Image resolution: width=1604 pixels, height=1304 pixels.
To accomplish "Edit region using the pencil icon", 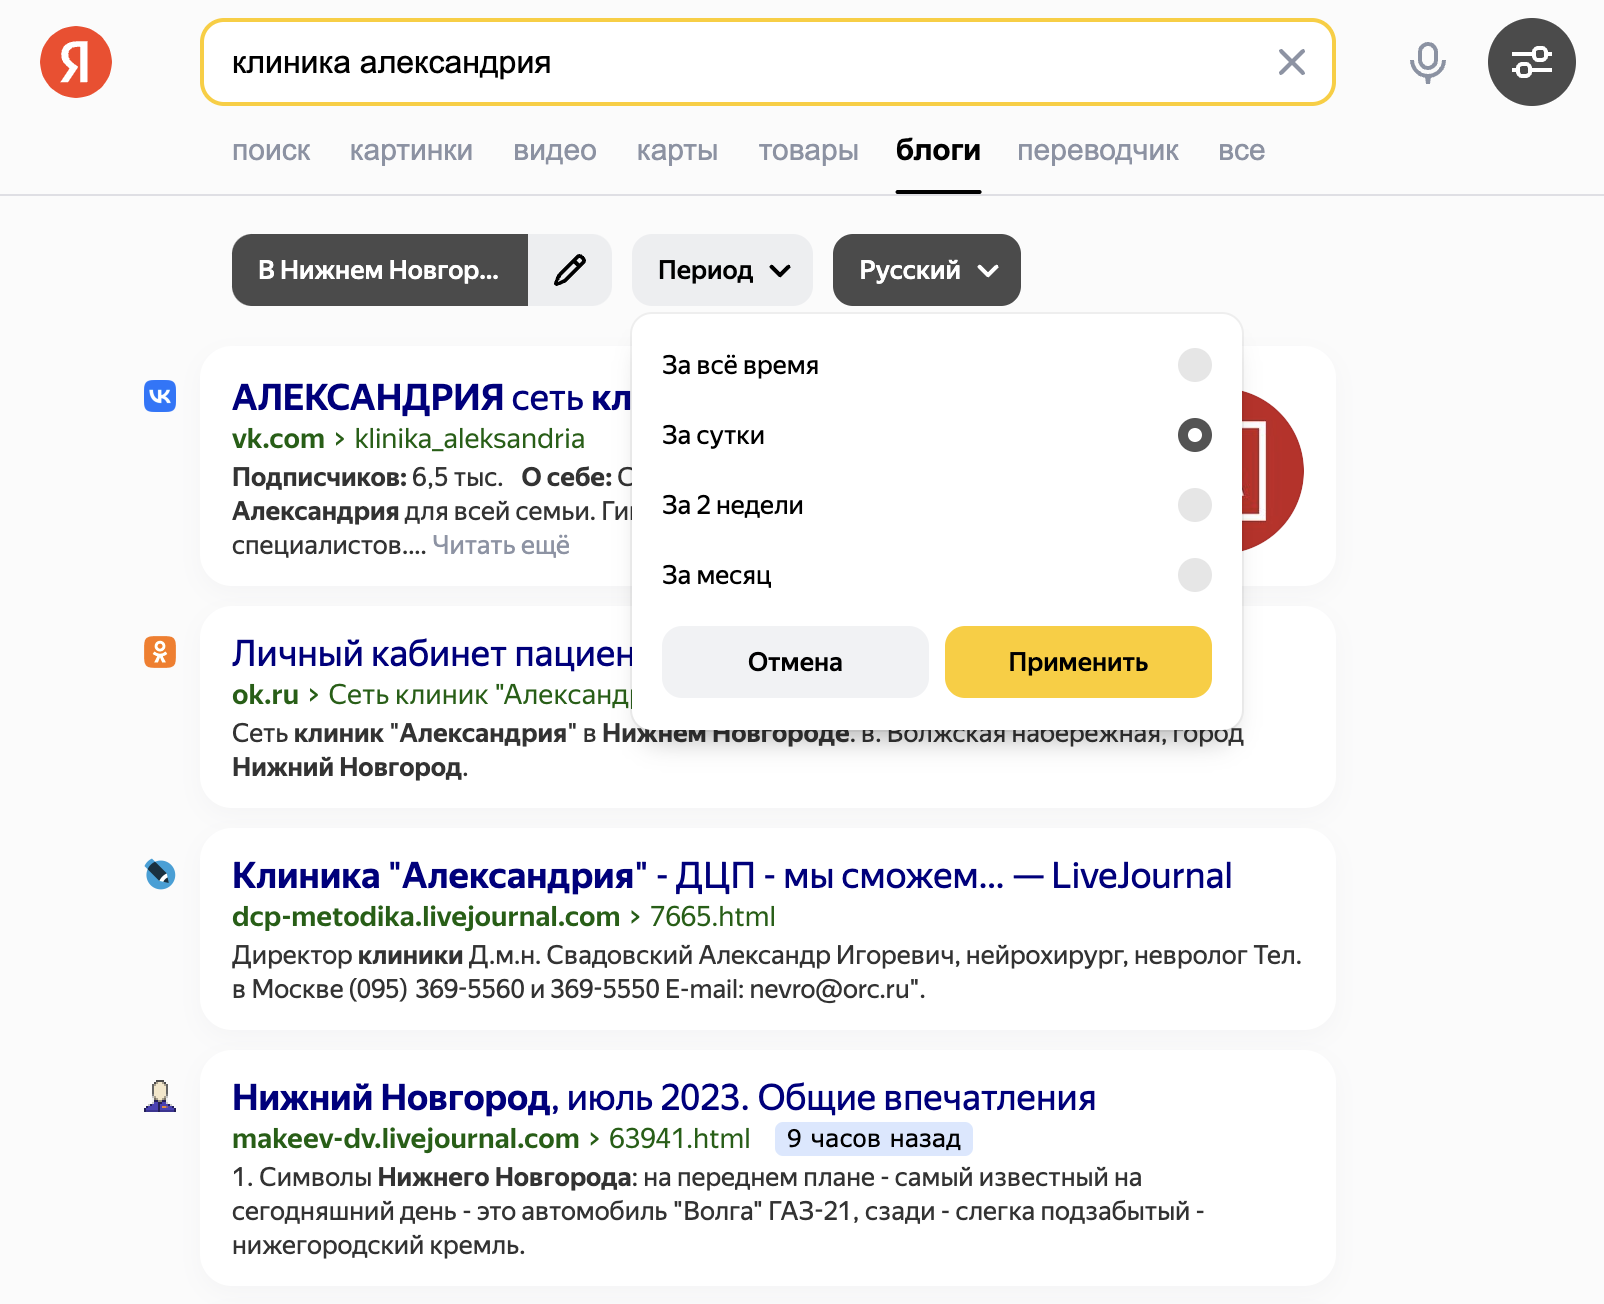I will [x=569, y=269].
